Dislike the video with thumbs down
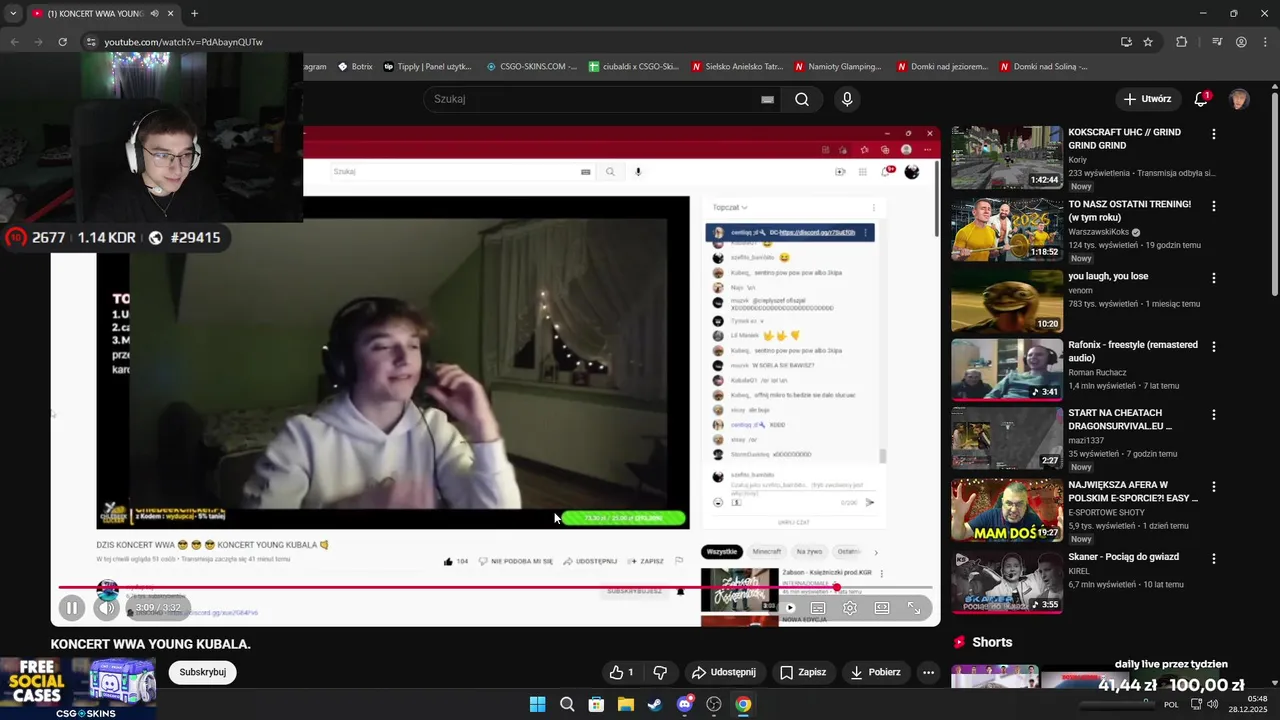Screen dimensions: 1280x720 coord(660,672)
